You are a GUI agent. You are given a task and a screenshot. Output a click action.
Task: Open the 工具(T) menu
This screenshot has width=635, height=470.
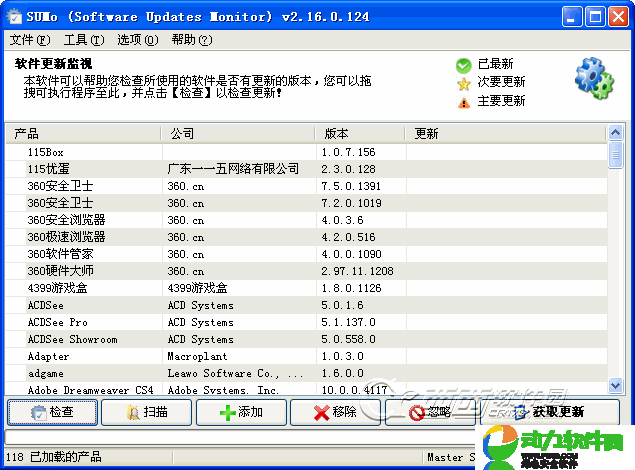pyautogui.click(x=83, y=40)
